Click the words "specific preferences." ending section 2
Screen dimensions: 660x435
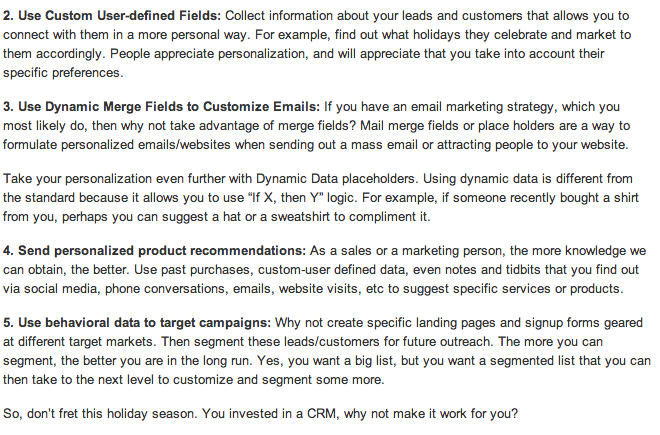tap(63, 73)
